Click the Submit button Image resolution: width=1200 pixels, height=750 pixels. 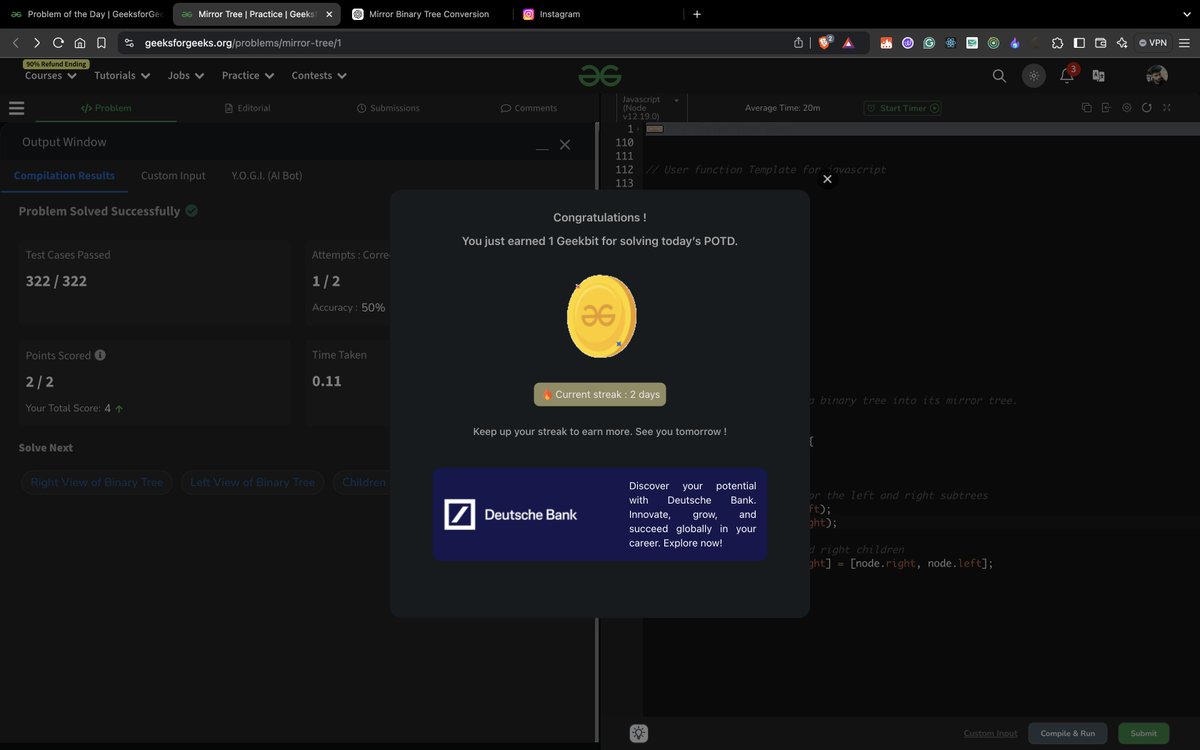pos(1143,733)
